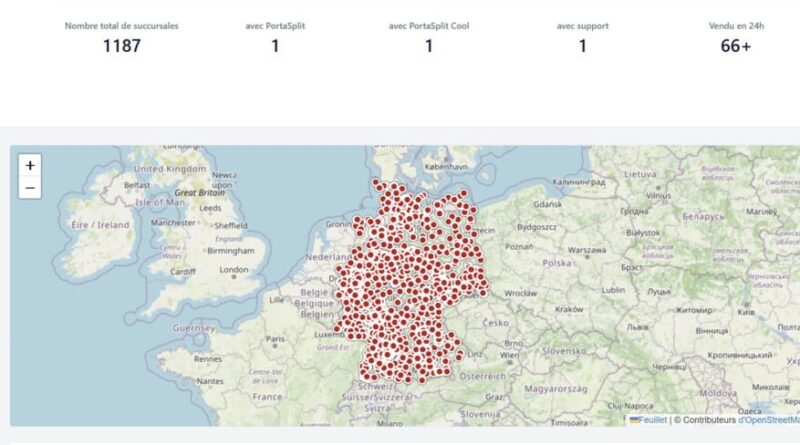Click the 'avec PortaSplit Cool' statistic

point(429,38)
